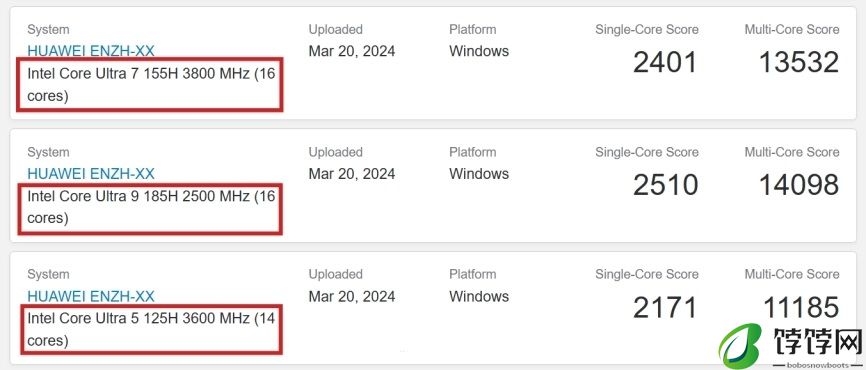This screenshot has height=370, width=866.
Task: Click Windows platform in the second result
Action: tap(479, 173)
